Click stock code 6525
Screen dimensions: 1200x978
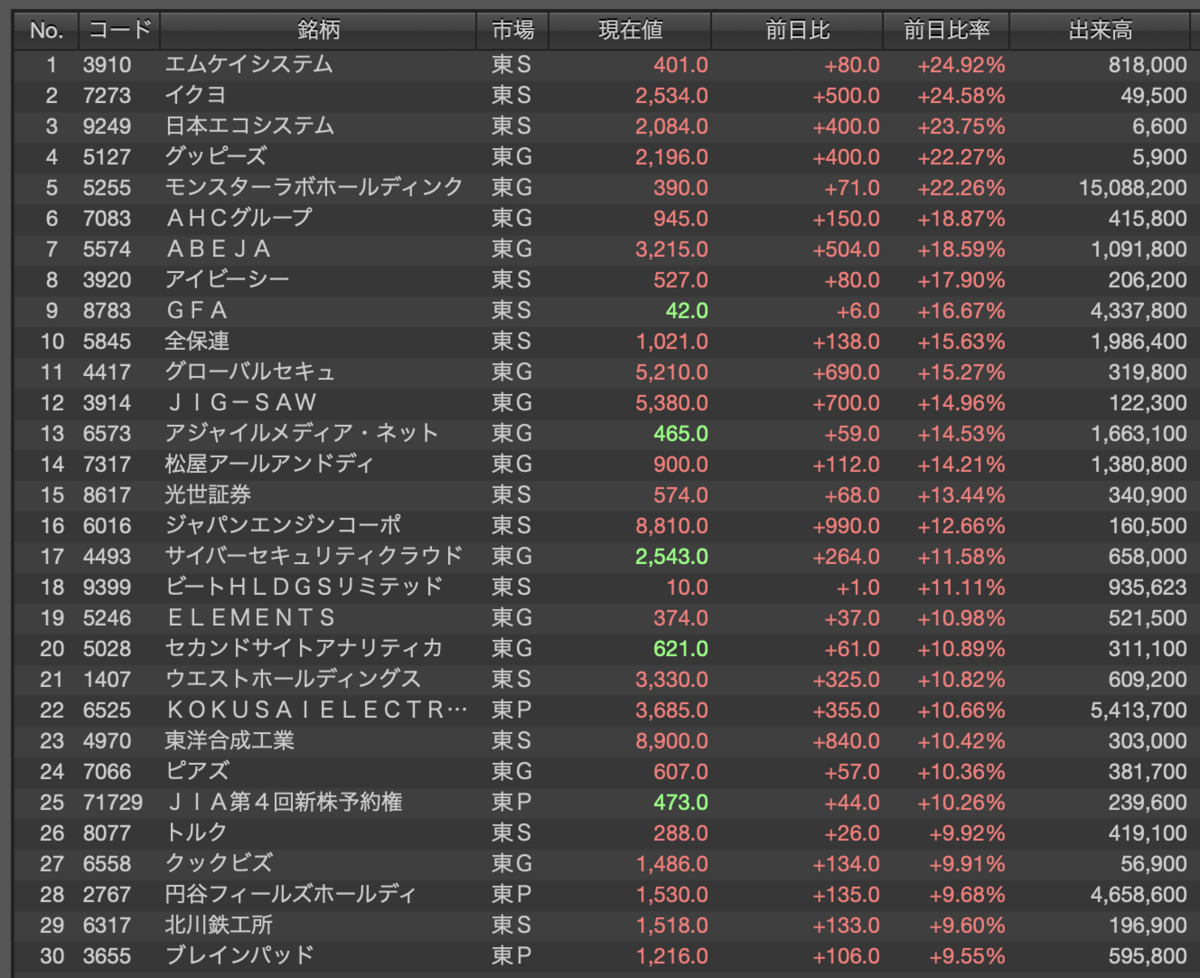107,710
